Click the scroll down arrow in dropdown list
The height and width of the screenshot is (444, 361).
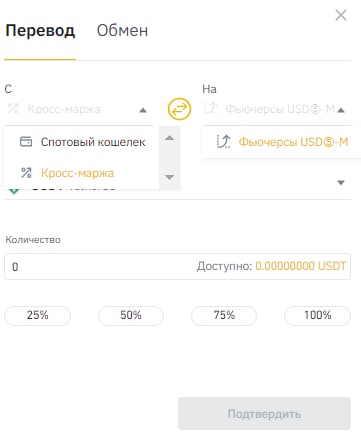pyautogui.click(x=170, y=177)
